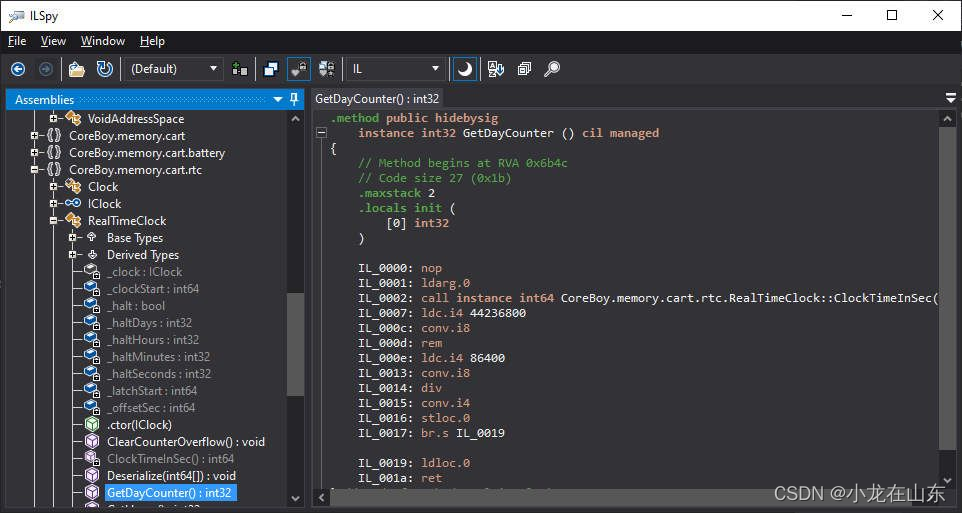Click the namespace braces icon beside CoreBoy.memory.cart

[54, 136]
